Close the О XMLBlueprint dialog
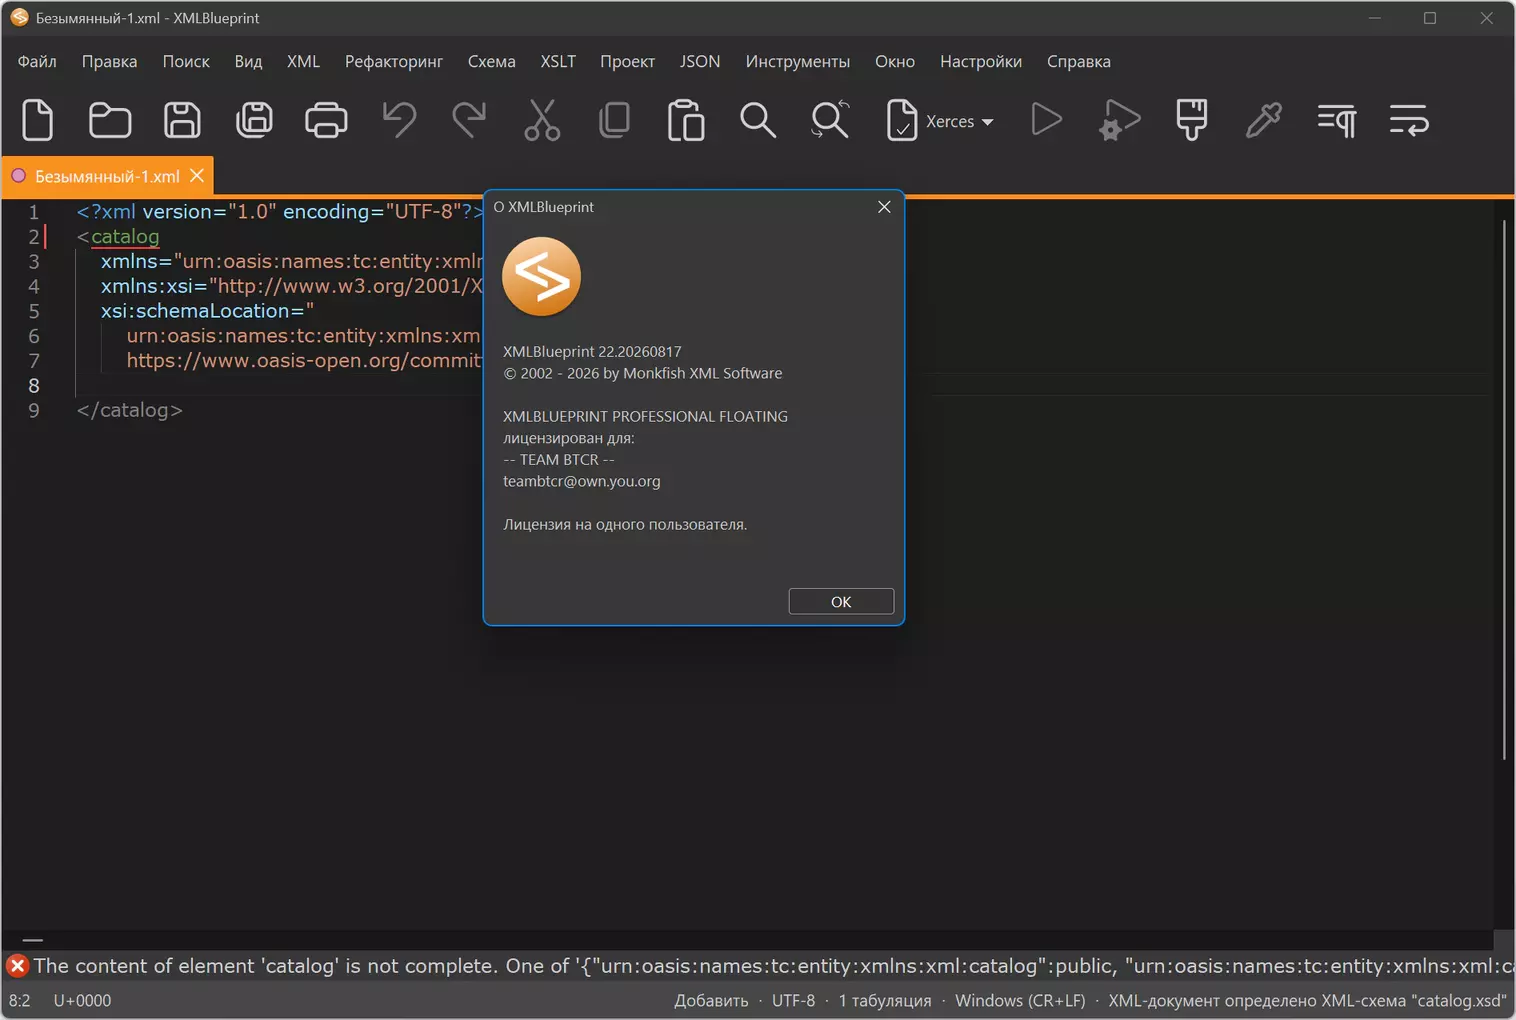Image resolution: width=1516 pixels, height=1020 pixels. point(884,207)
